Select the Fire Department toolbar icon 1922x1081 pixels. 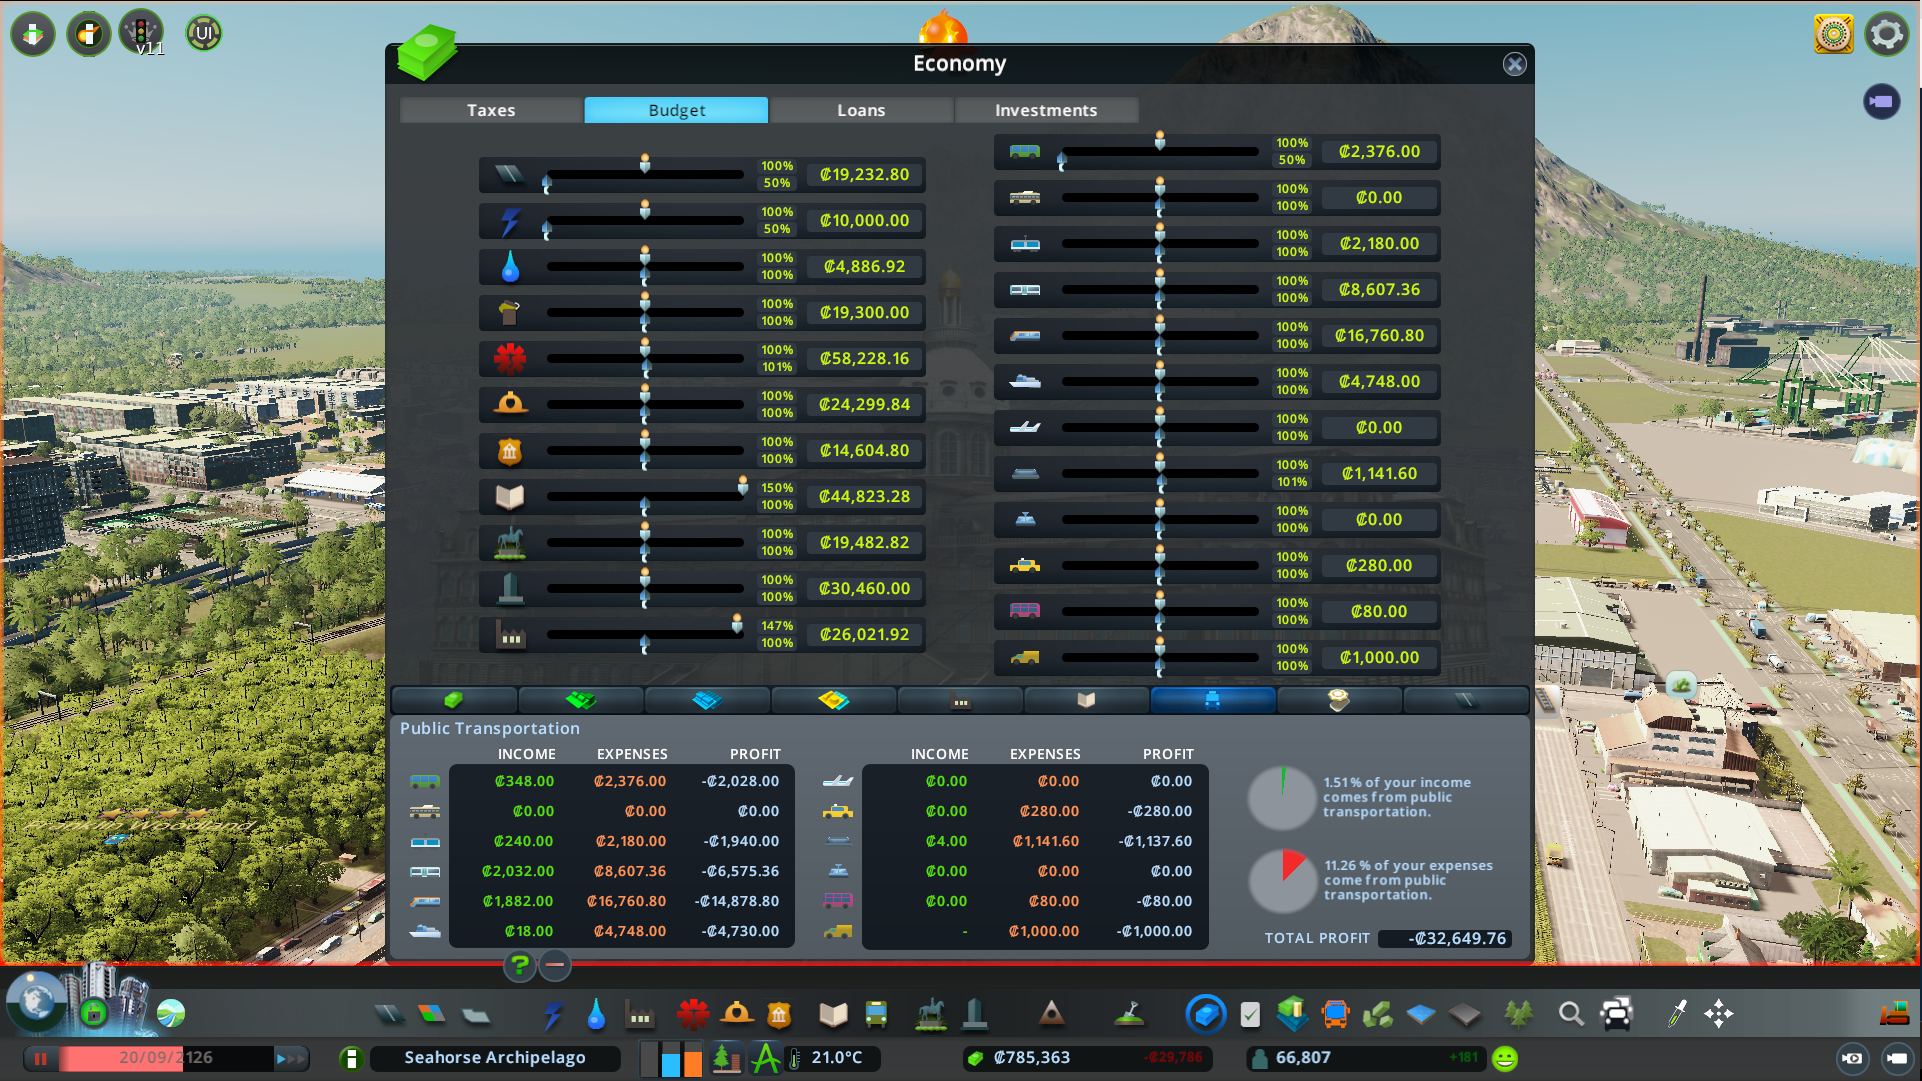click(737, 1015)
